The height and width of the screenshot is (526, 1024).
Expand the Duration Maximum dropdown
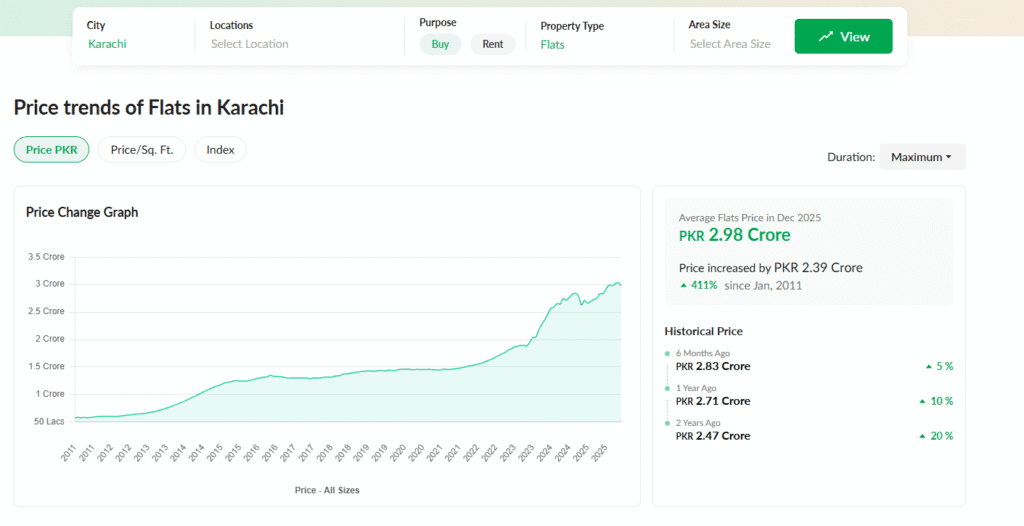click(x=922, y=157)
